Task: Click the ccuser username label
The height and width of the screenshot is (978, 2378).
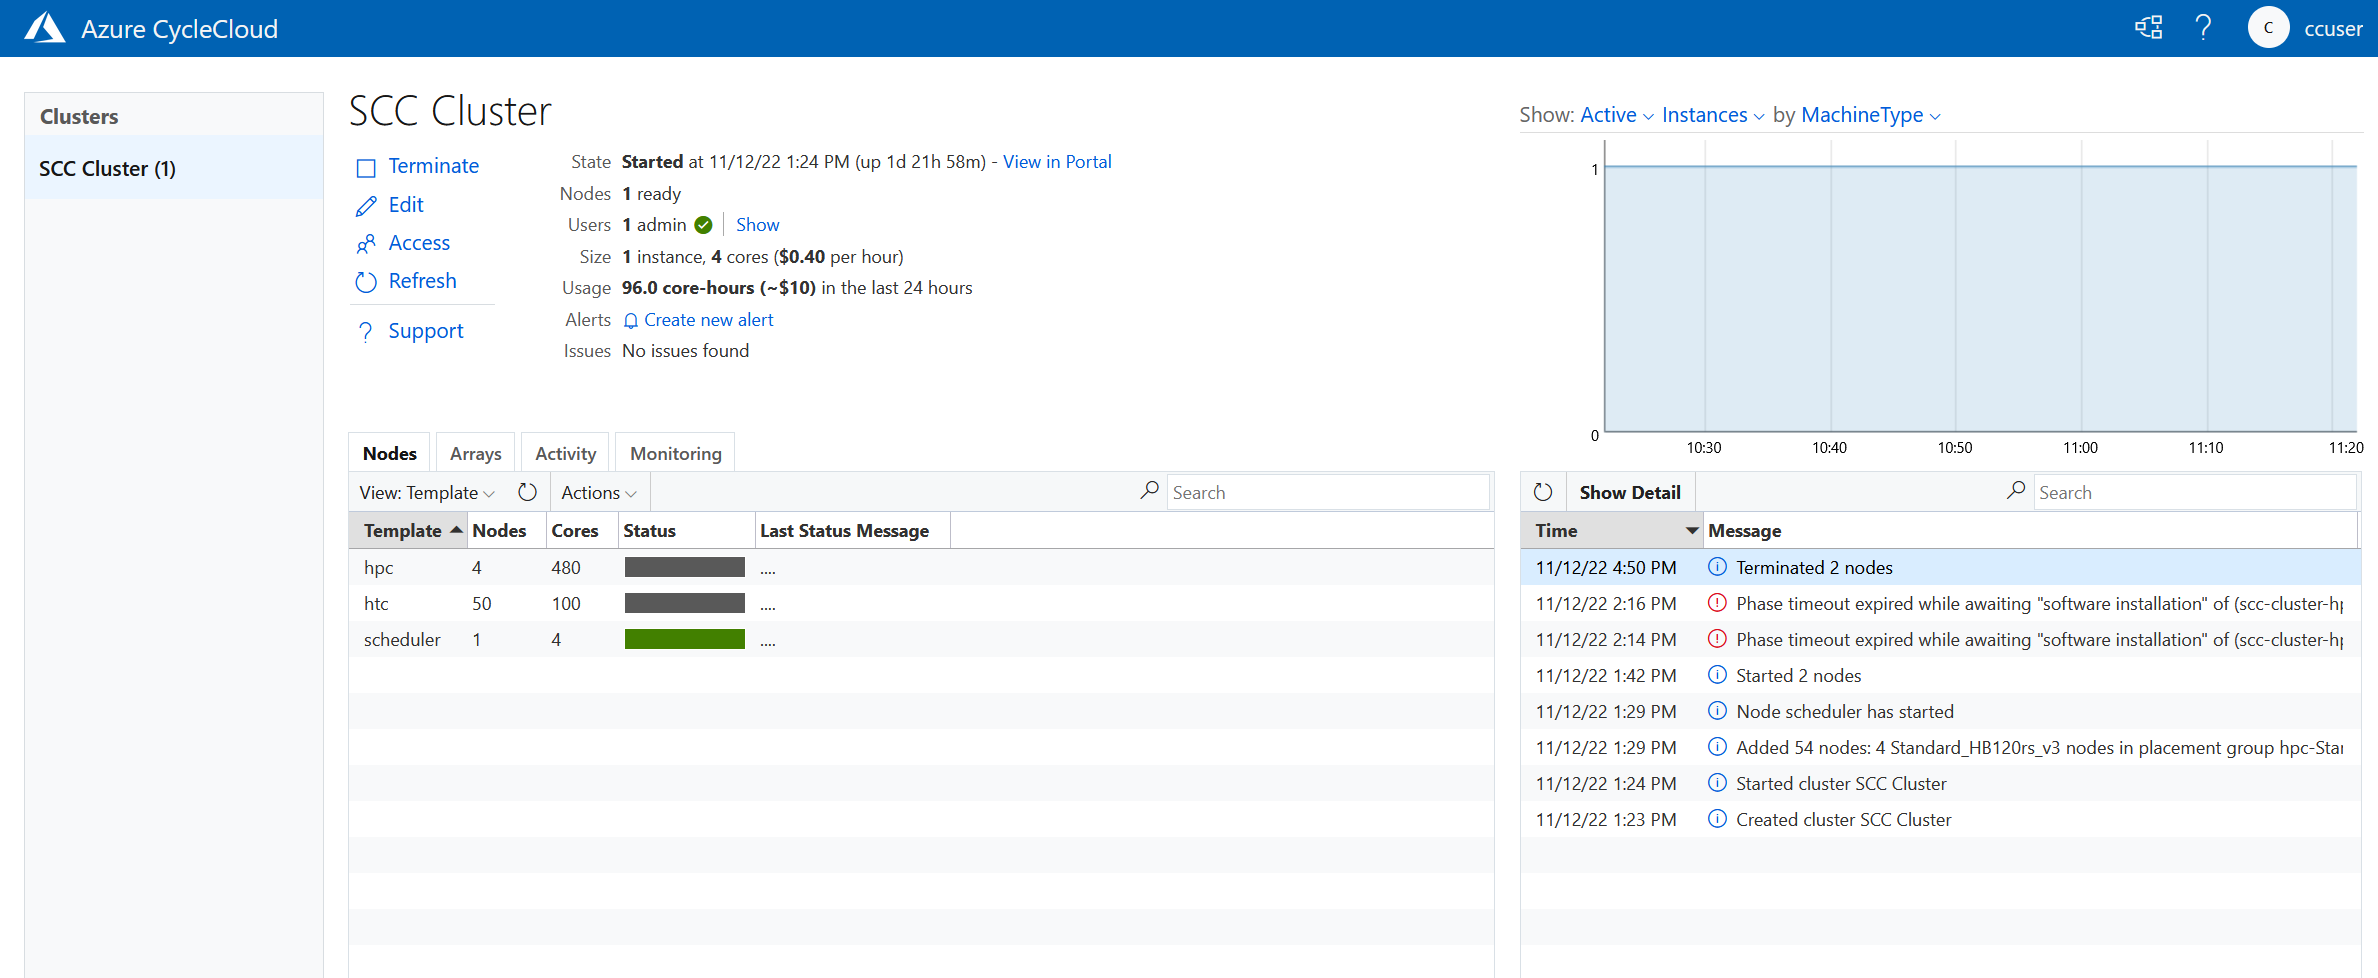Action: click(2333, 29)
